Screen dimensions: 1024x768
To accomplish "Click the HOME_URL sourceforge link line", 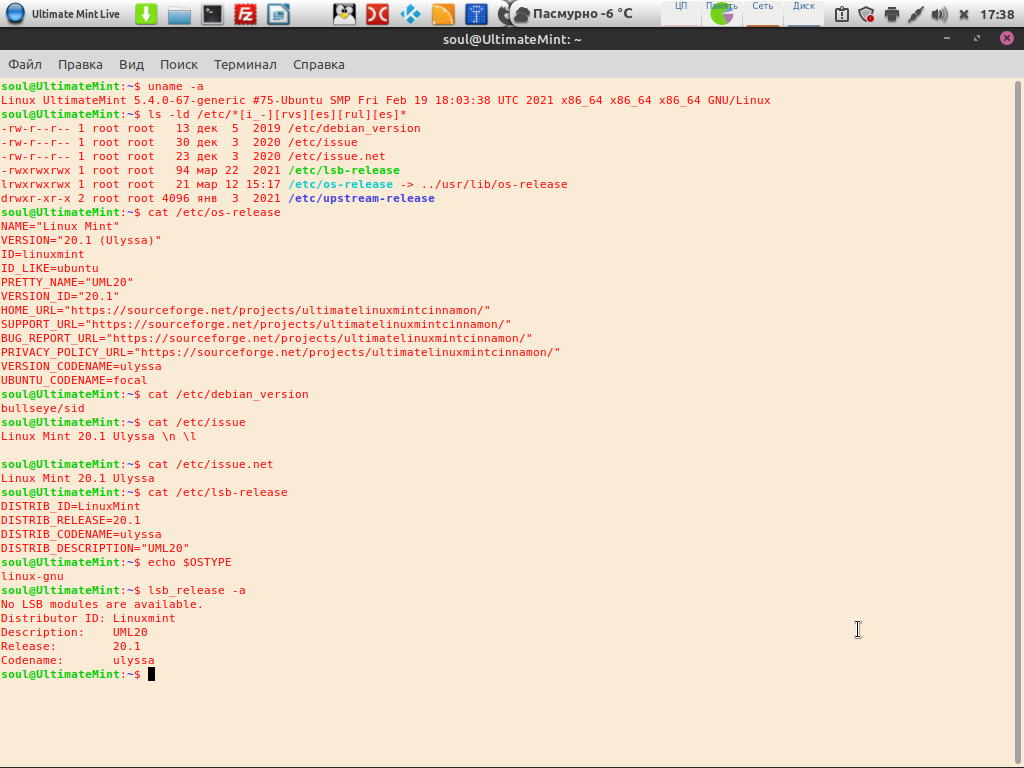I will tap(246, 310).
